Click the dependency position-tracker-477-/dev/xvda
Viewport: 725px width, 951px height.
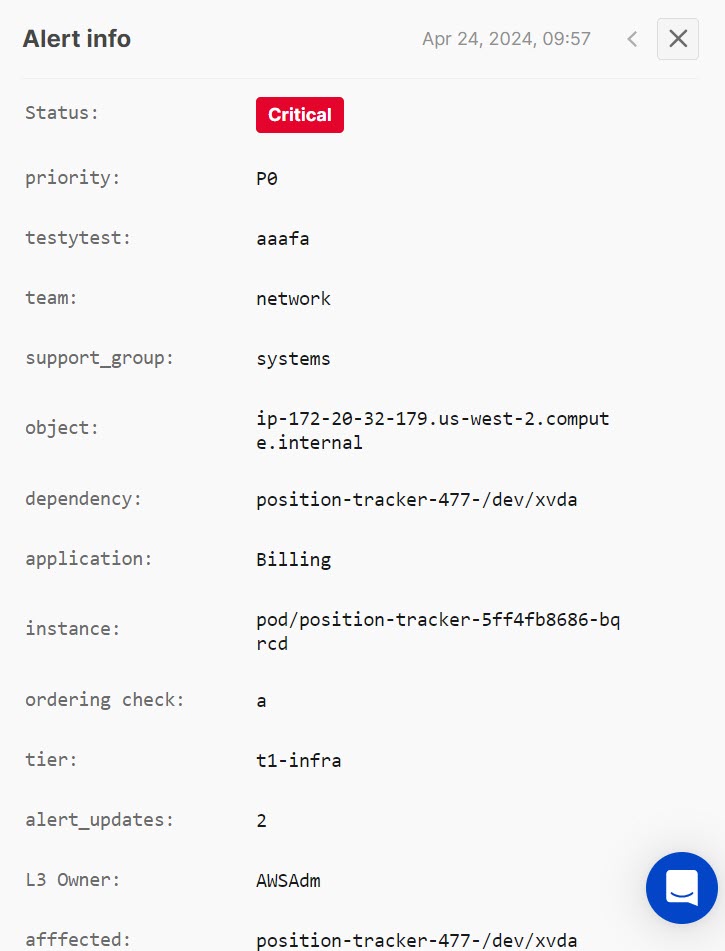(x=417, y=499)
